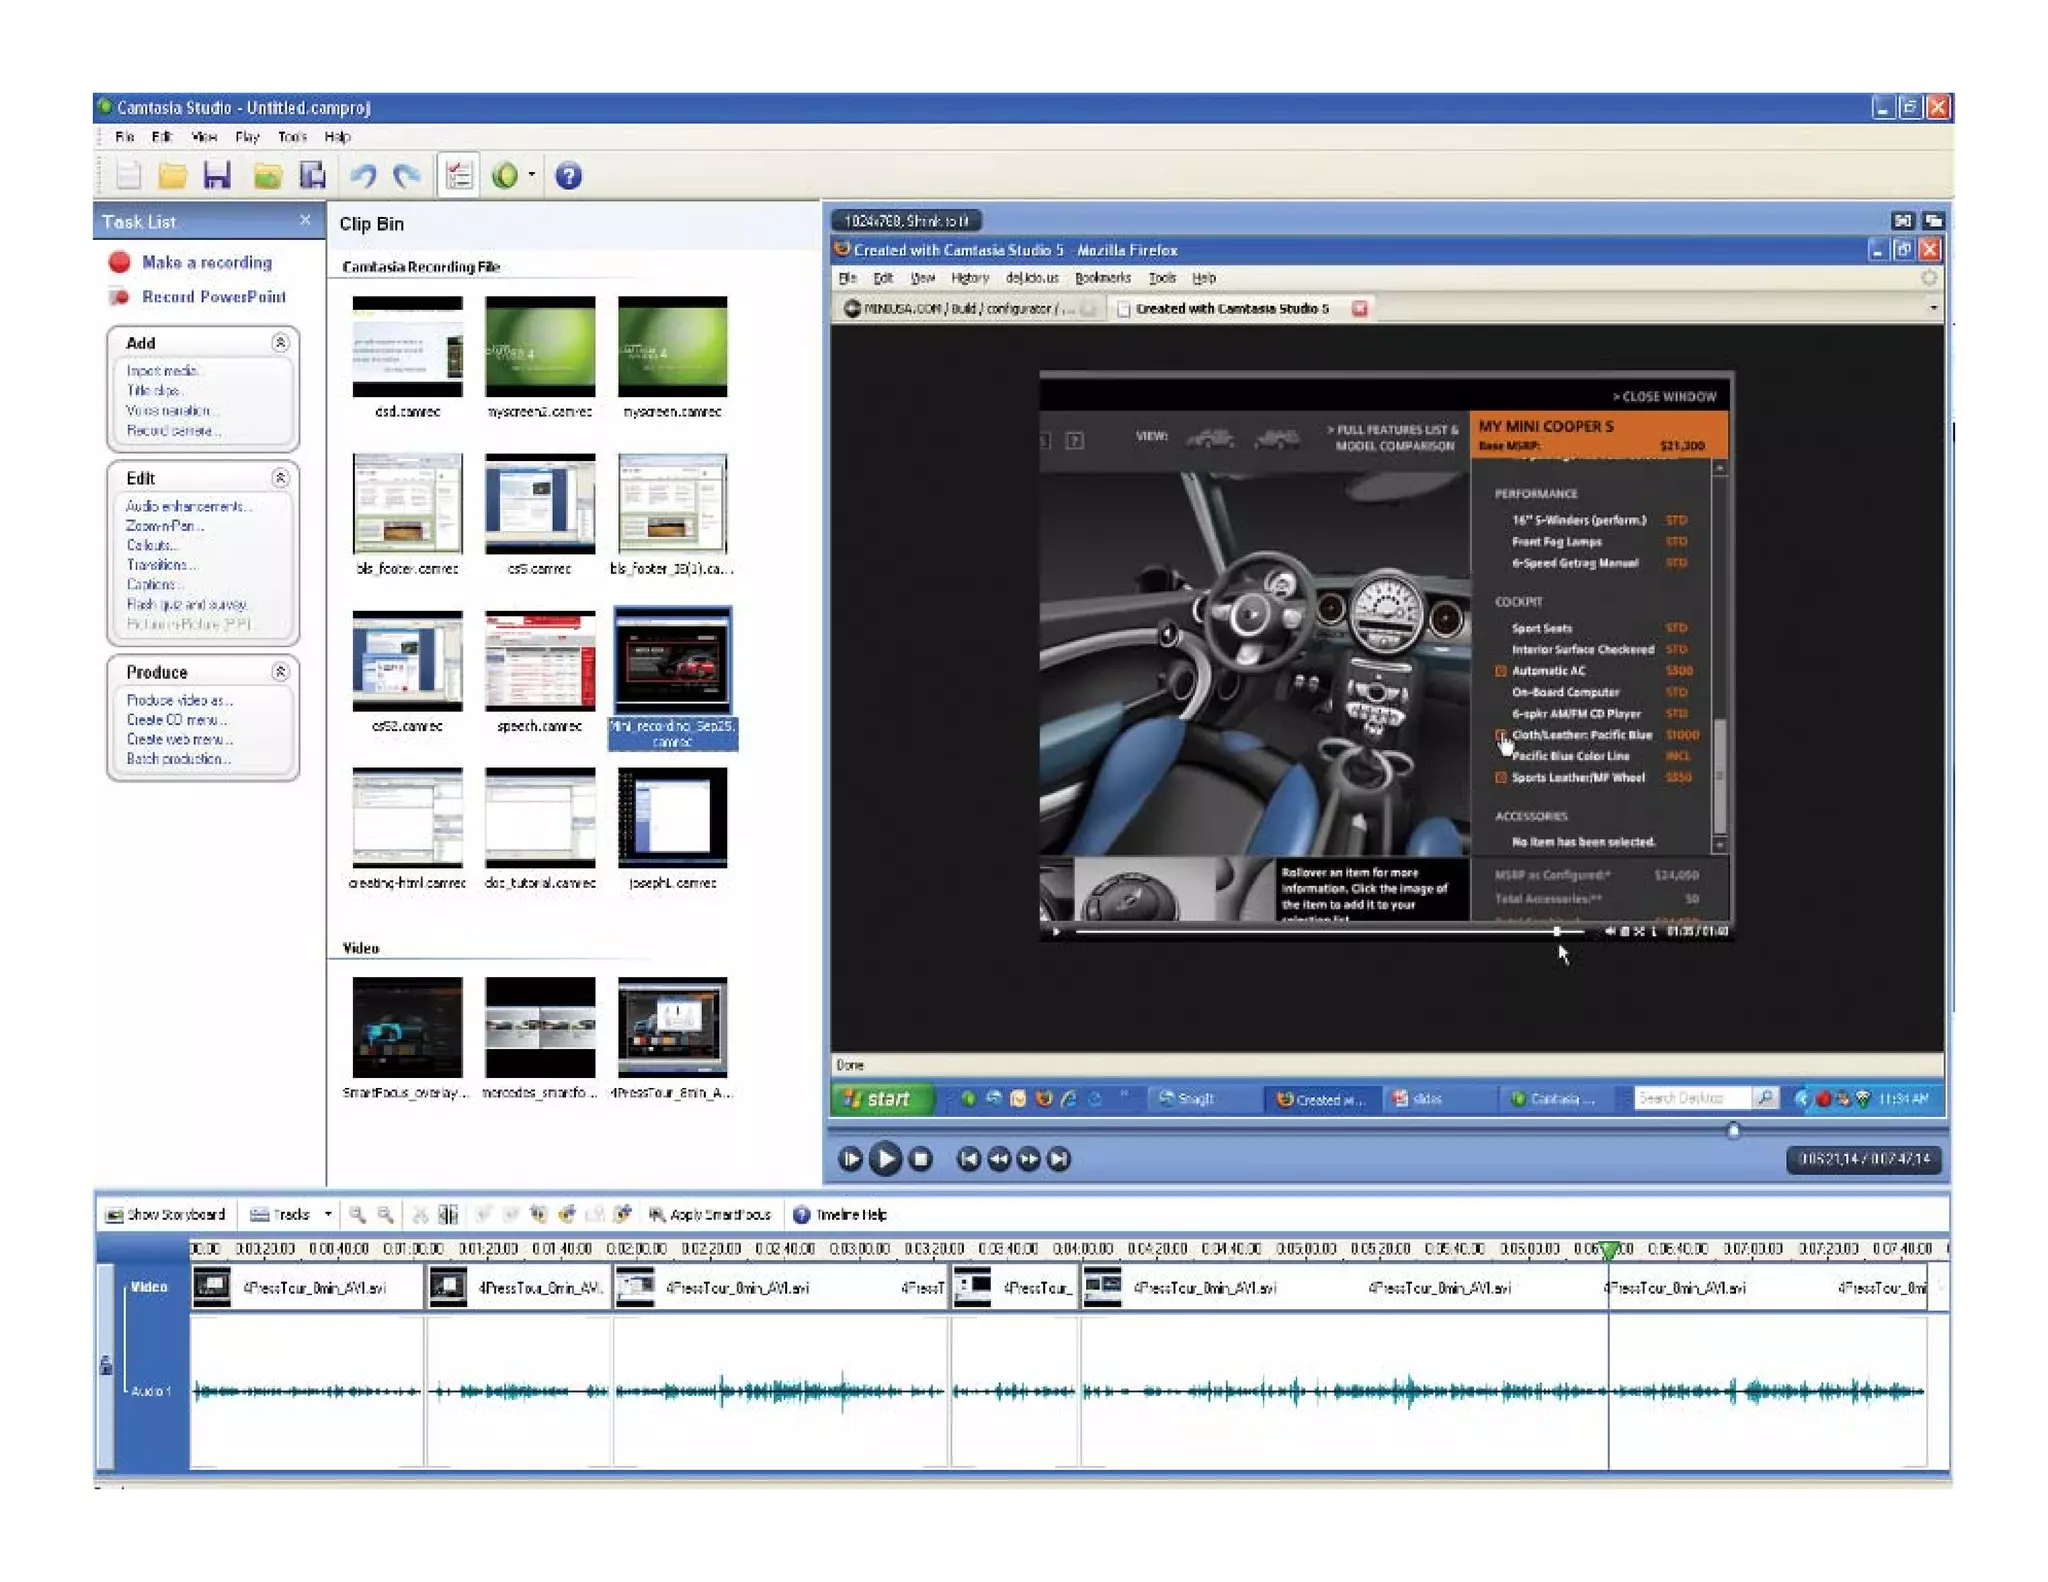The width and height of the screenshot is (2048, 1582).
Task: Open Help via the blue question mark icon
Action: point(568,176)
